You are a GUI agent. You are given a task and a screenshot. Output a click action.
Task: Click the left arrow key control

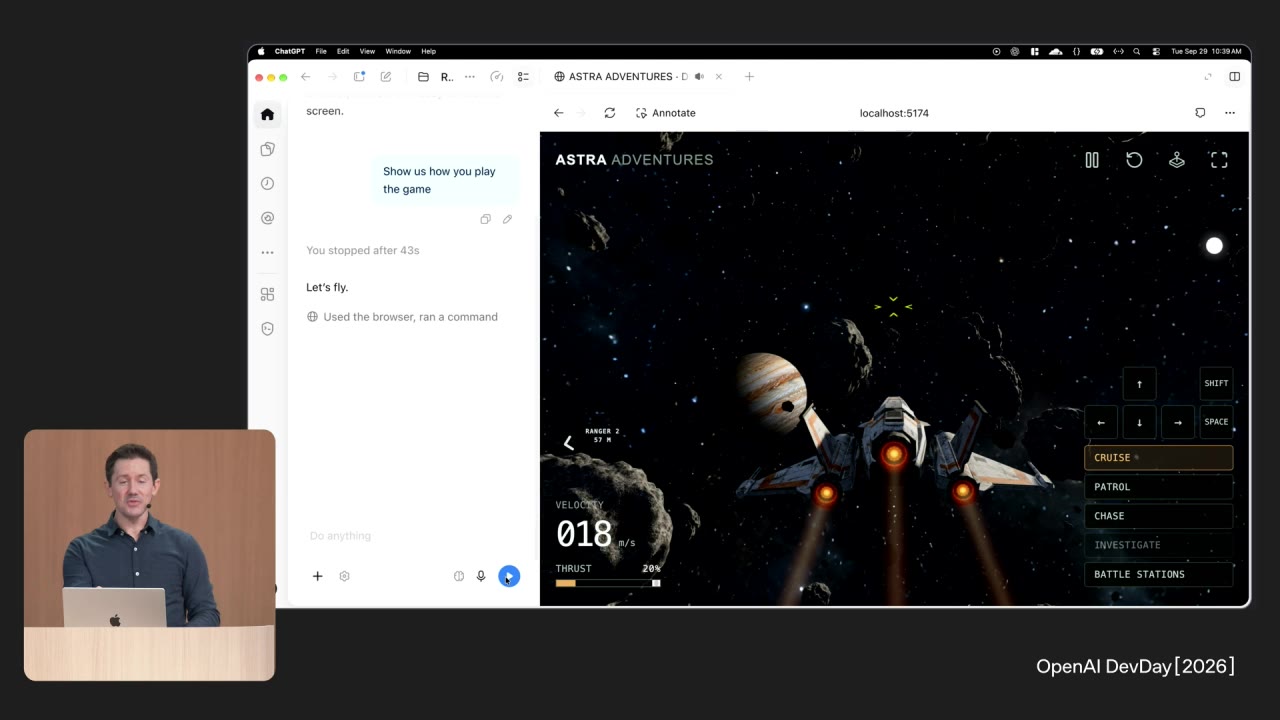tap(1101, 422)
